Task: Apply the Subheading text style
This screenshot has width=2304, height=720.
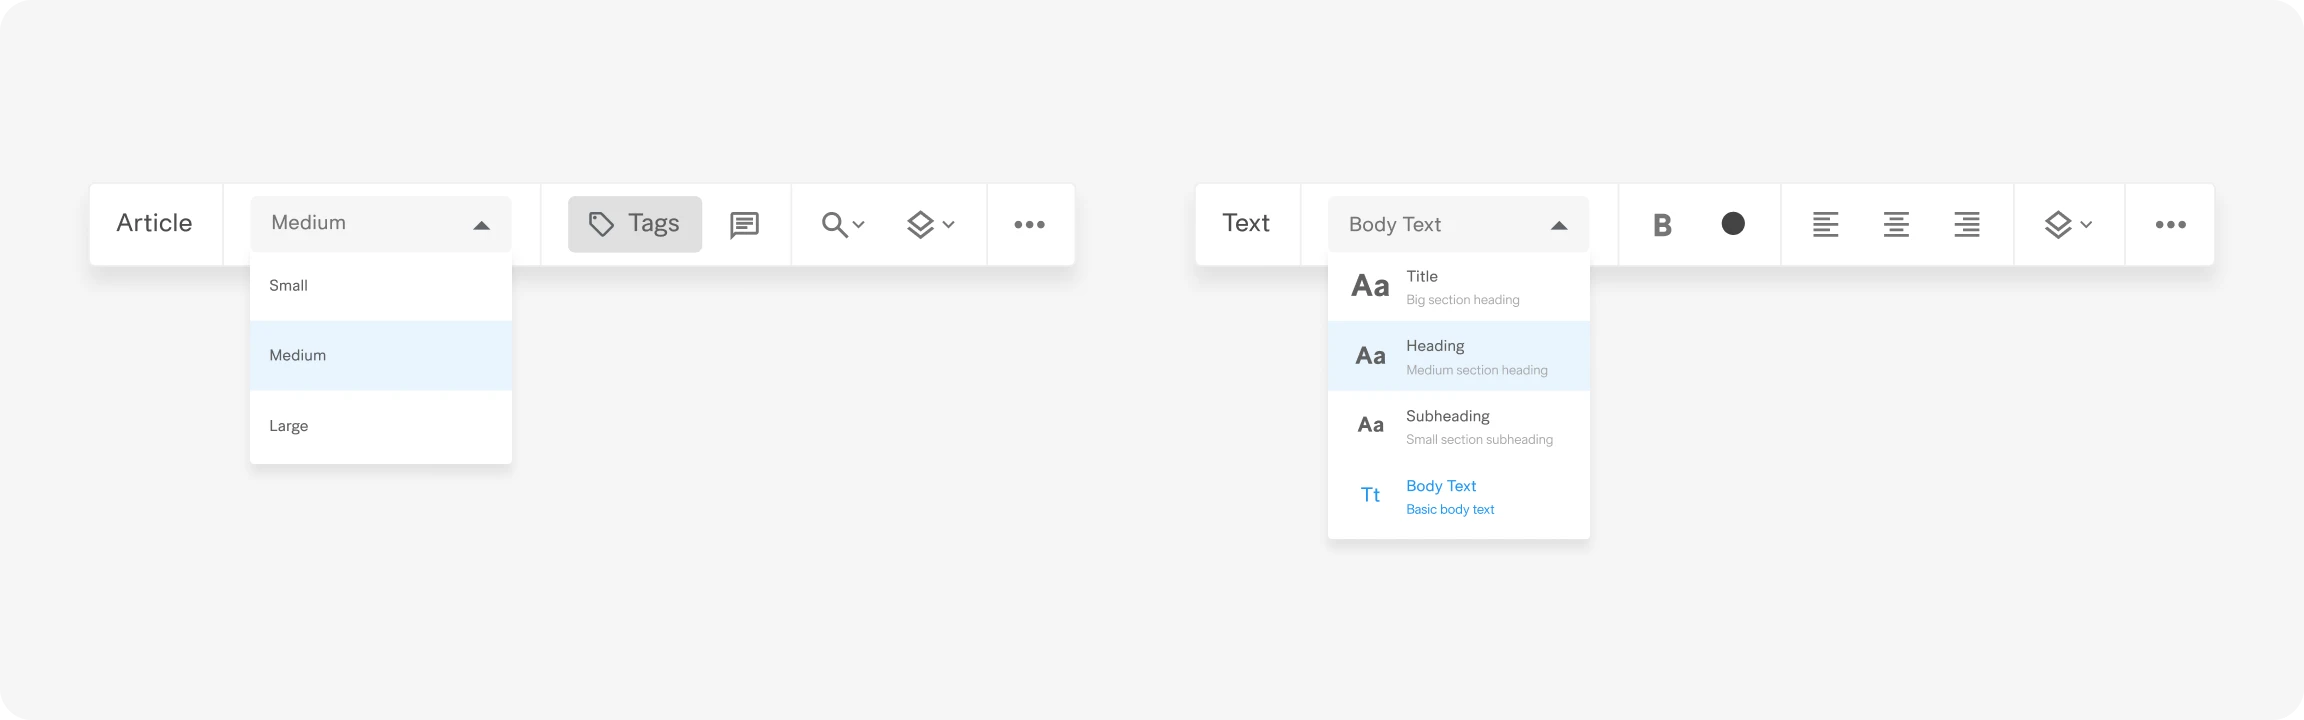Action: click(x=1458, y=426)
